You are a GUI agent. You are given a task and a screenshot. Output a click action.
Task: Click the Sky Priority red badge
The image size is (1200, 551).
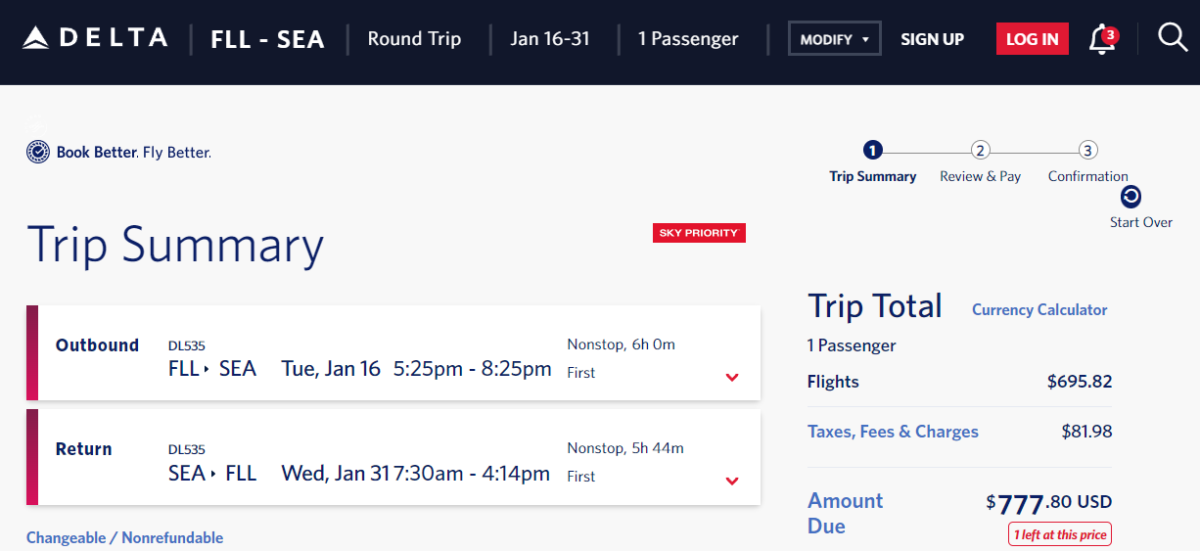pos(699,233)
